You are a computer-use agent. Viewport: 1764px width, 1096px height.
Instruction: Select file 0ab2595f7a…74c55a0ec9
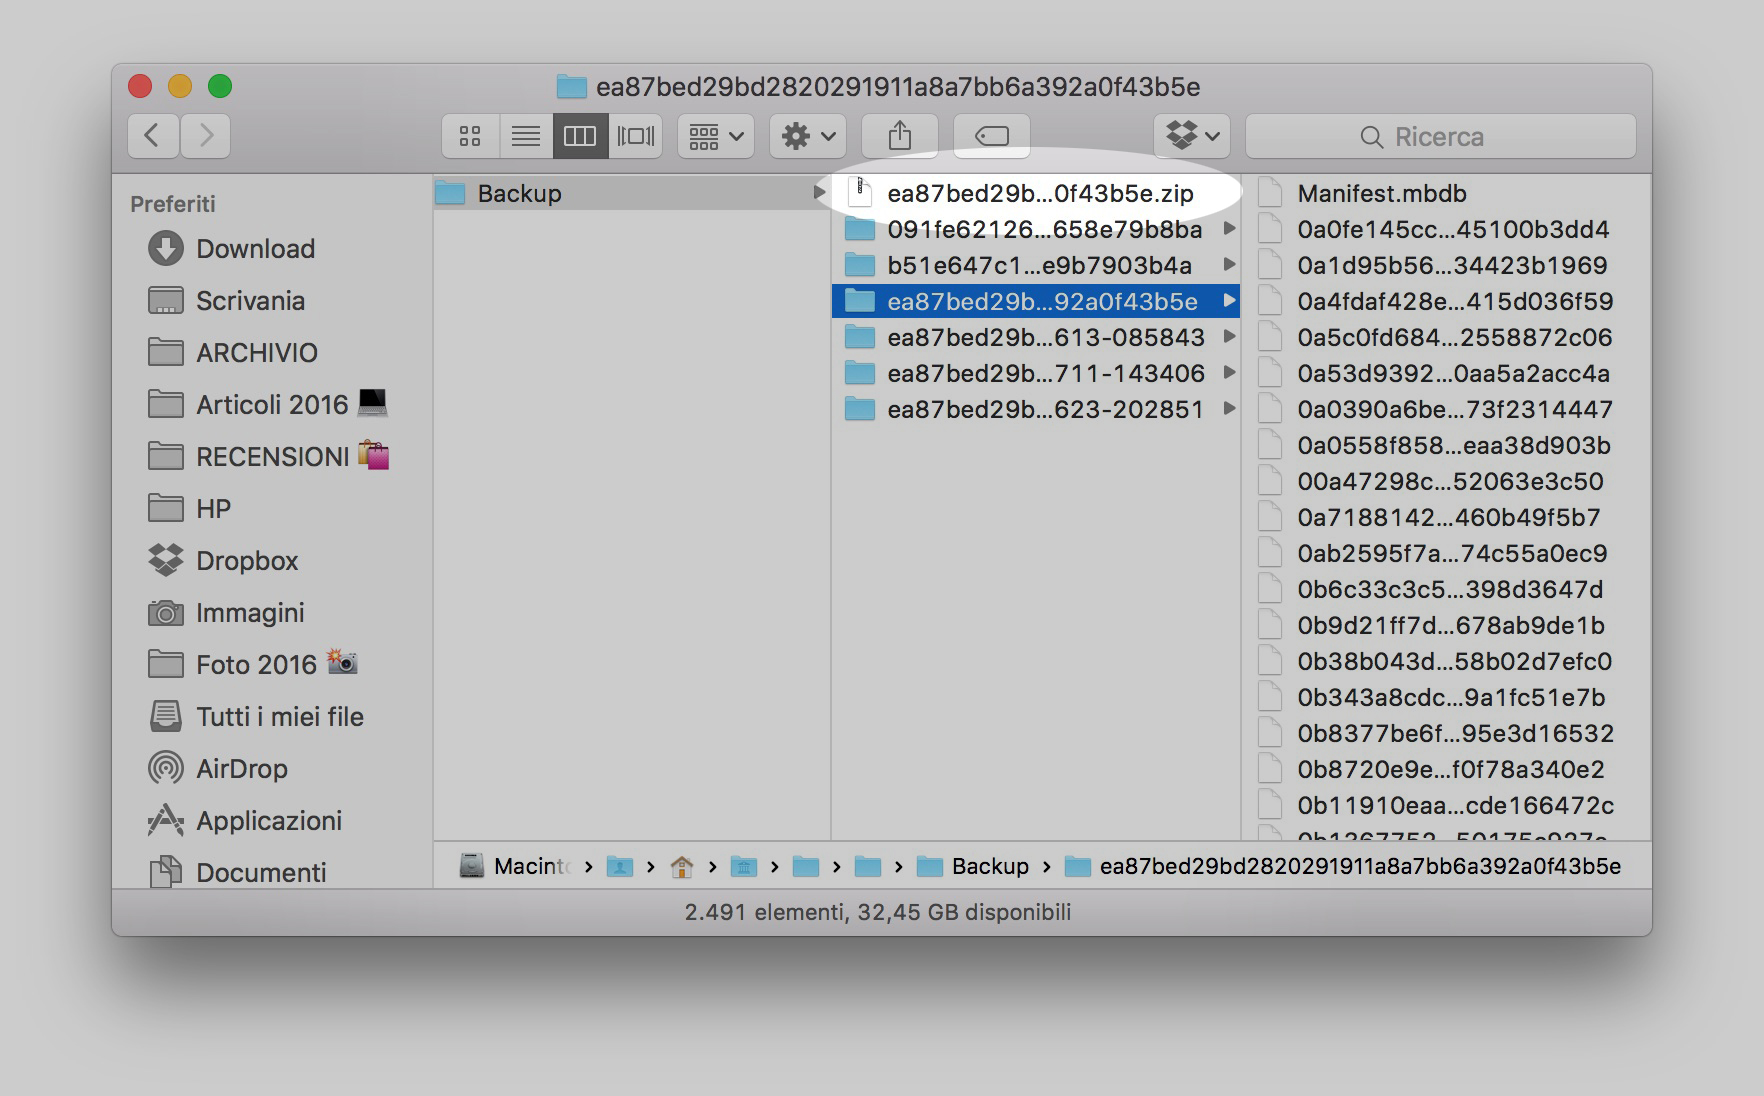pos(1446,553)
